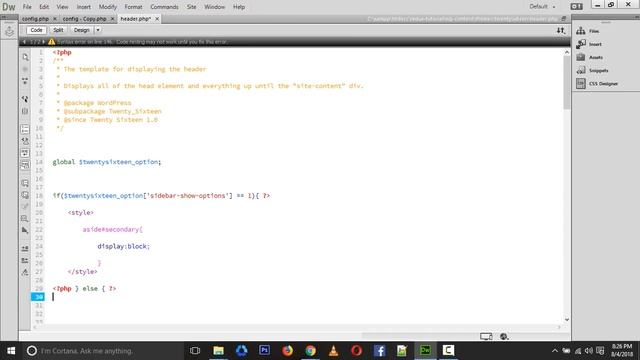Go to next error arrow in info bar
Image resolution: width=640 pixels, height=360 pixels.
[x=43, y=42]
